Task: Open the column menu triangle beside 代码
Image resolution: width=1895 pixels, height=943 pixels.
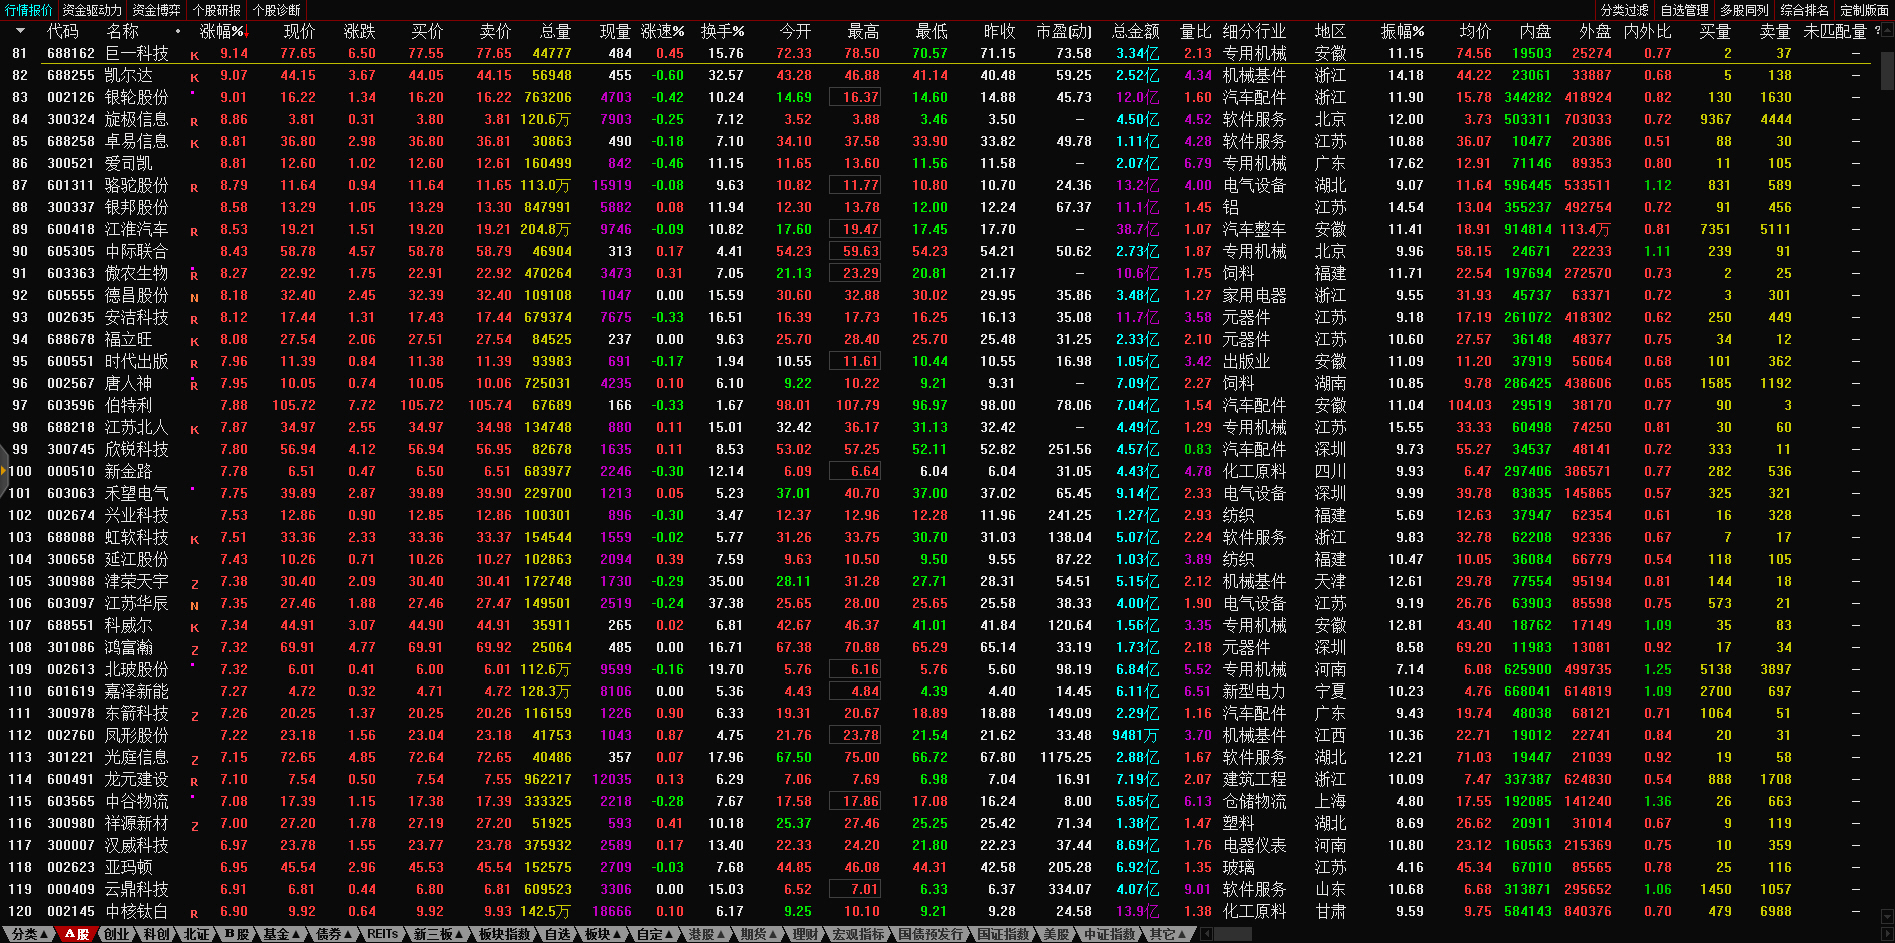Action: (x=20, y=31)
